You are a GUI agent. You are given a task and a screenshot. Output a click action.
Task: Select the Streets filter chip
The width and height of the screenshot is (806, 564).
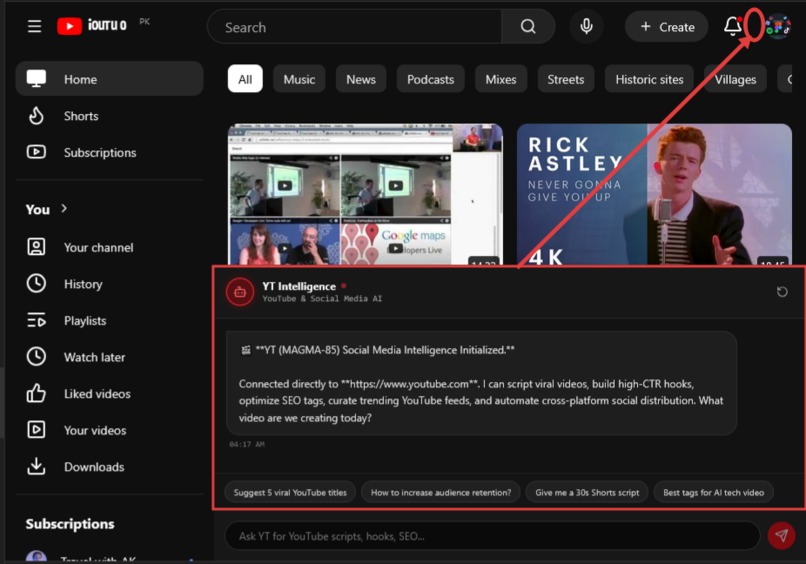pyautogui.click(x=565, y=79)
